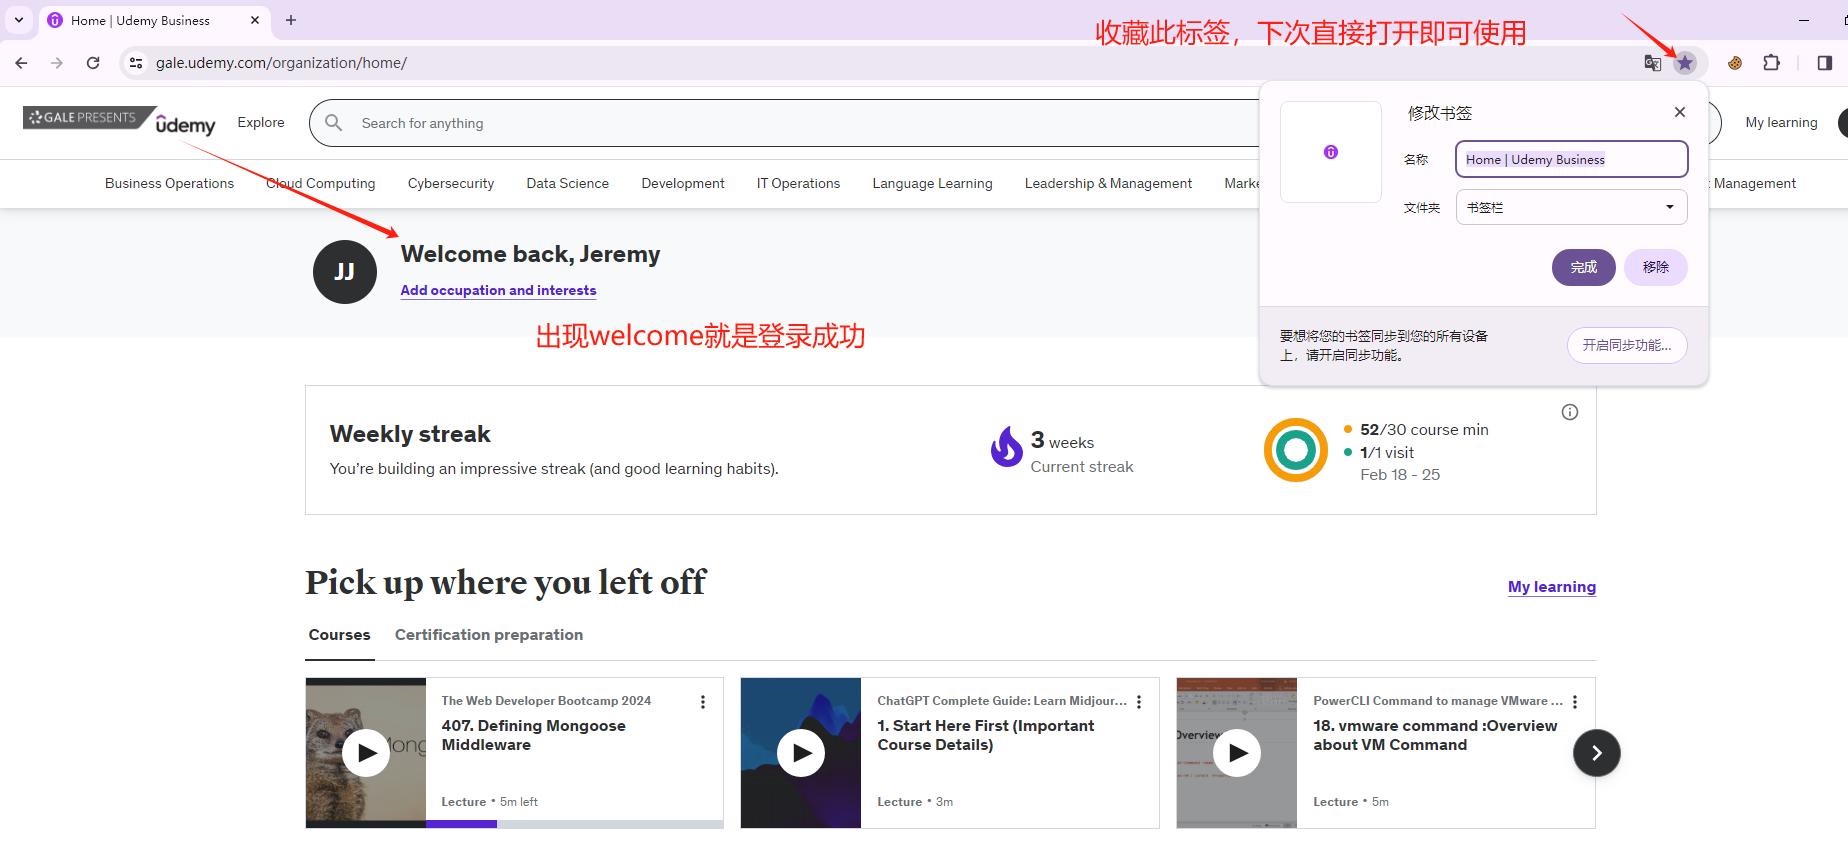1848x858 pixels.
Task: Open the Explore menu
Action: tap(261, 122)
